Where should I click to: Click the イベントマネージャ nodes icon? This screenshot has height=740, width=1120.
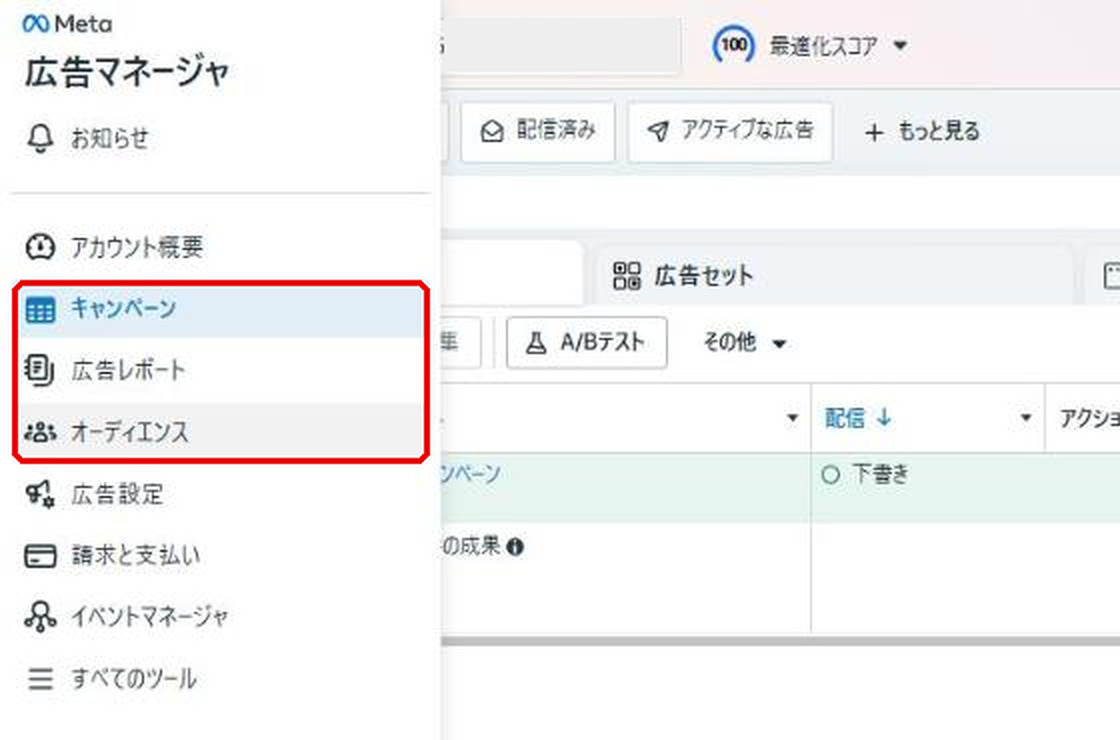coord(40,616)
